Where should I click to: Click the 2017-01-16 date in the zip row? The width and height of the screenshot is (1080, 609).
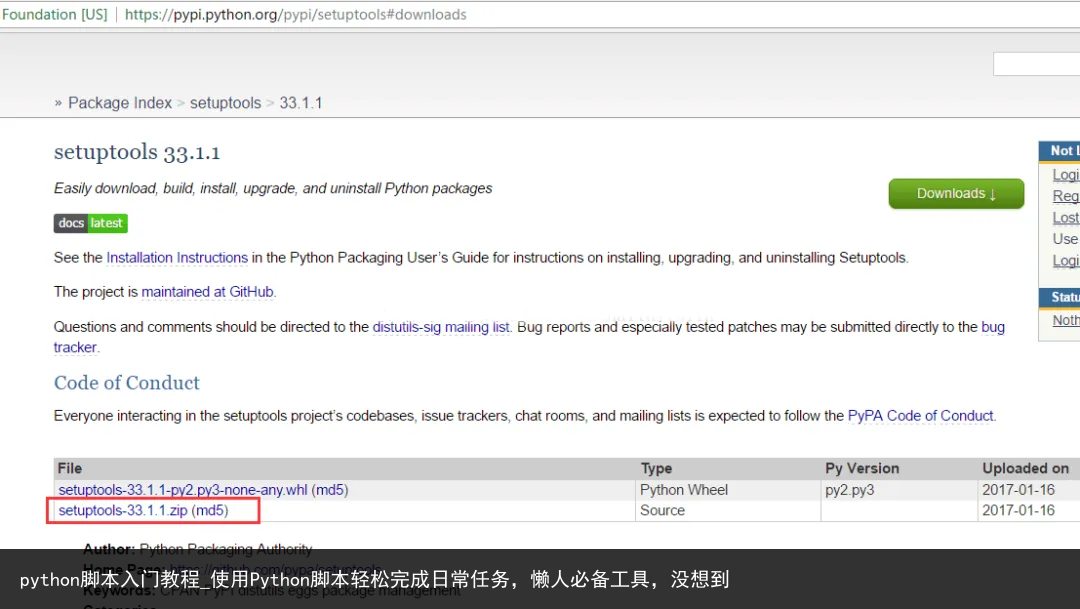pos(1018,510)
